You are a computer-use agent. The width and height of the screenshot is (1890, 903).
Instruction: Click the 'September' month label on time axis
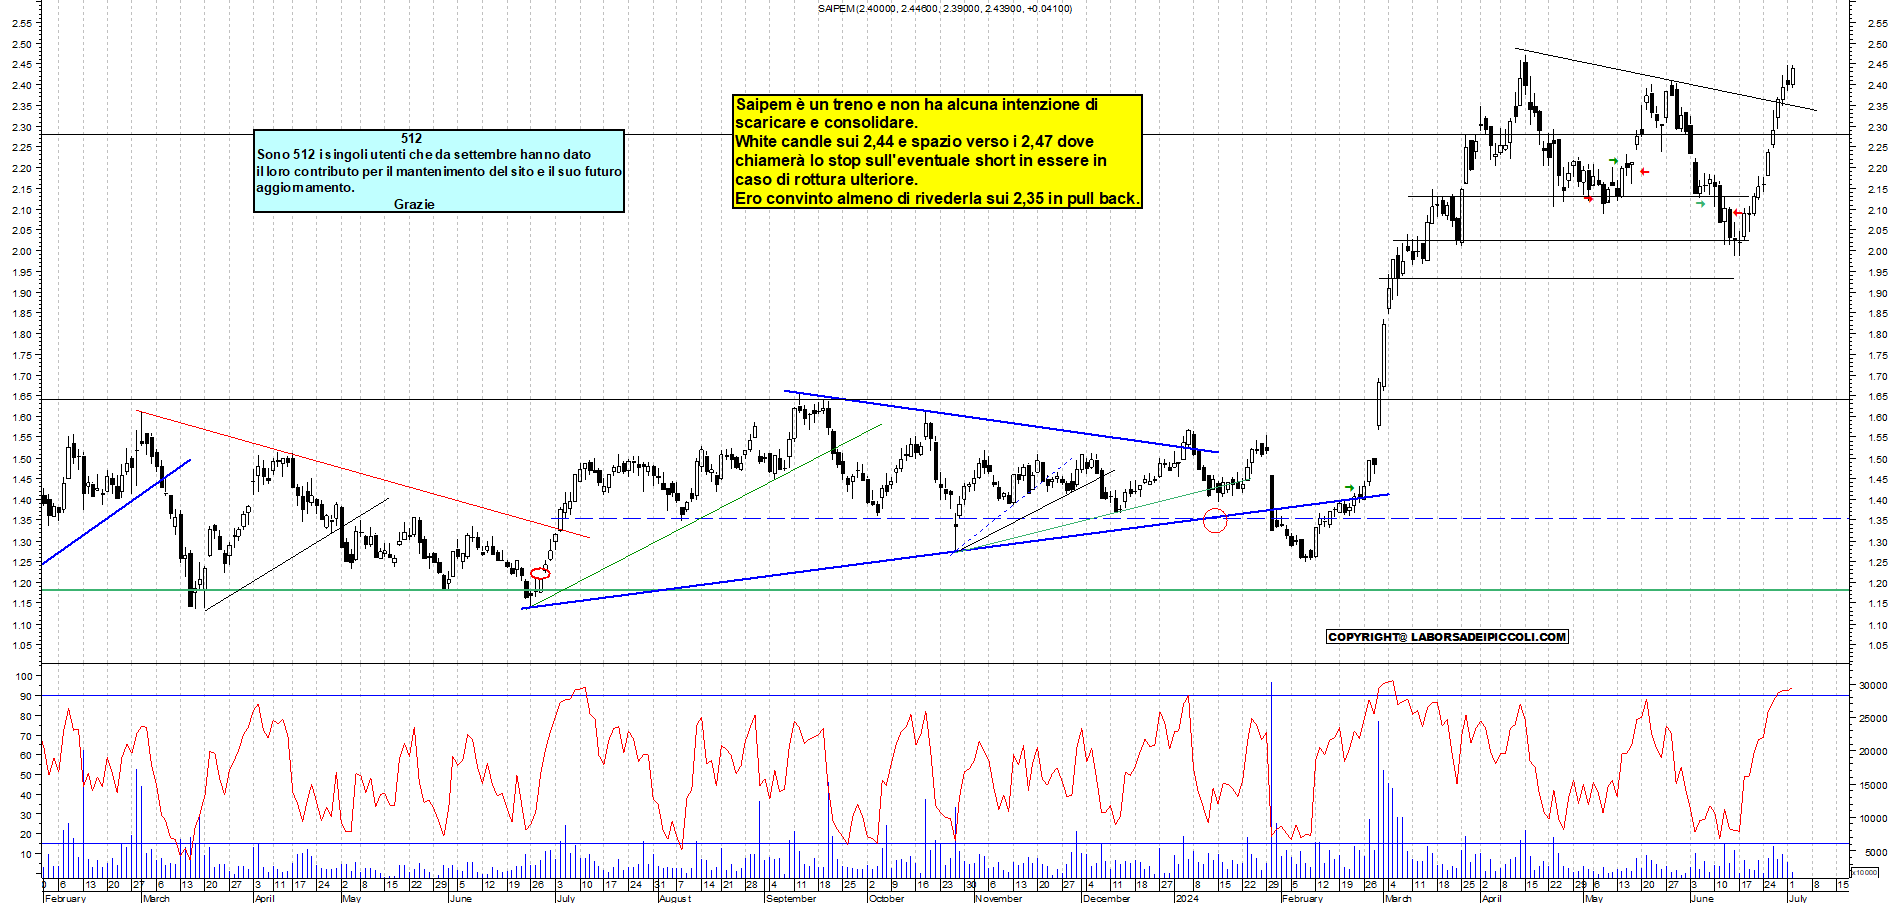(791, 898)
